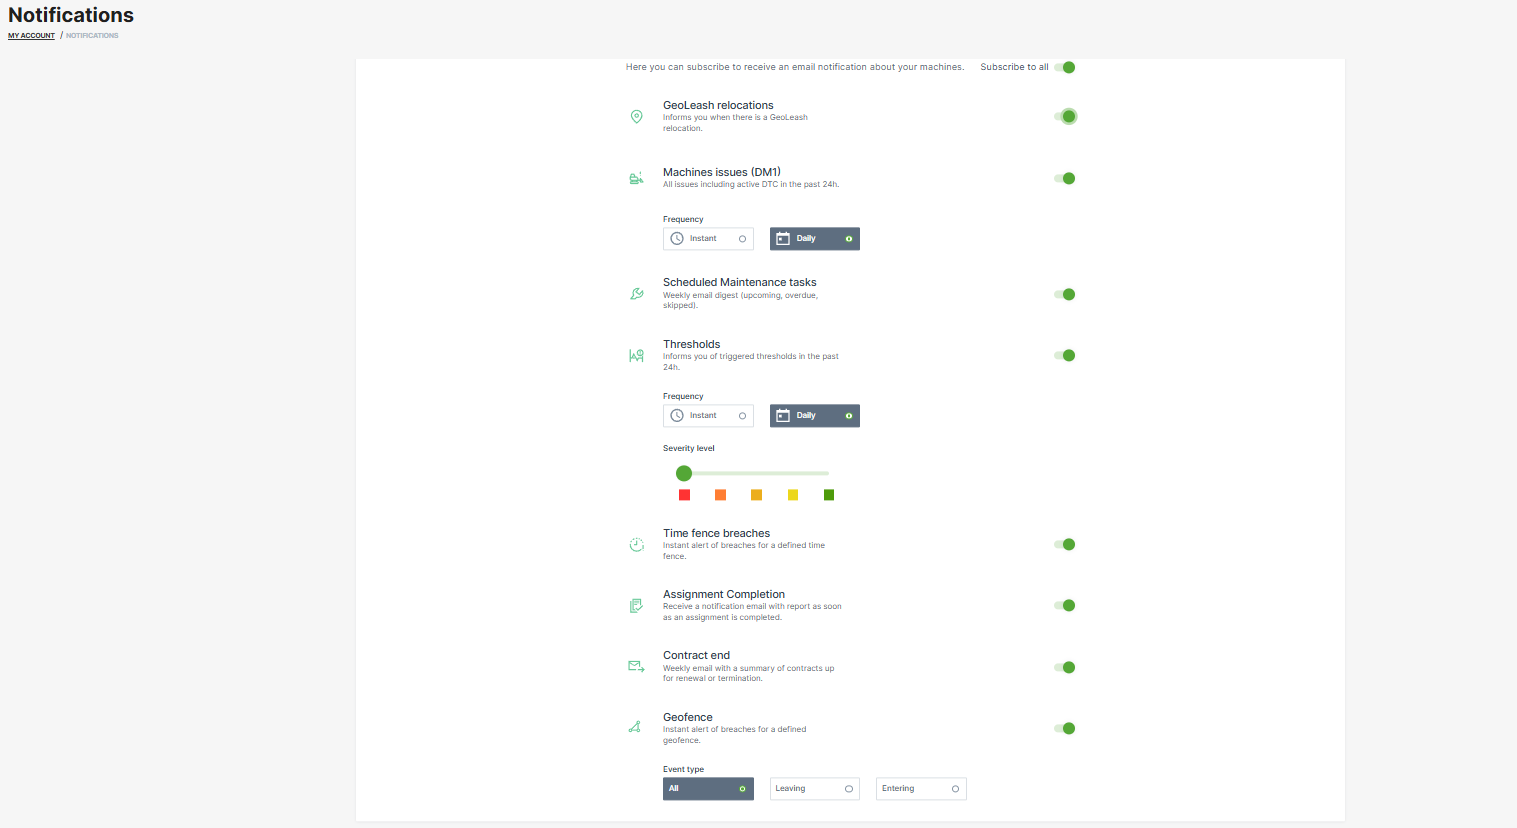
Task: Click the Scheduled Maintenance wrench icon
Action: pyautogui.click(x=636, y=294)
